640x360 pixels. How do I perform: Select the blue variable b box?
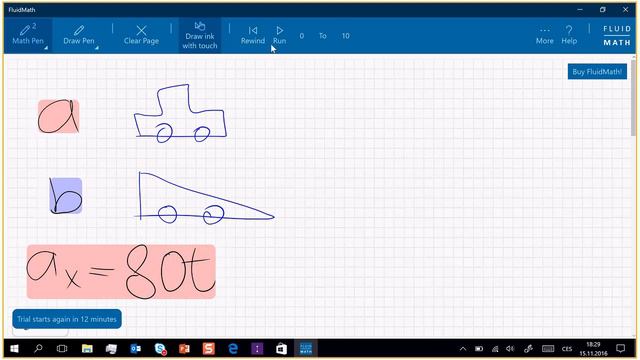66,196
